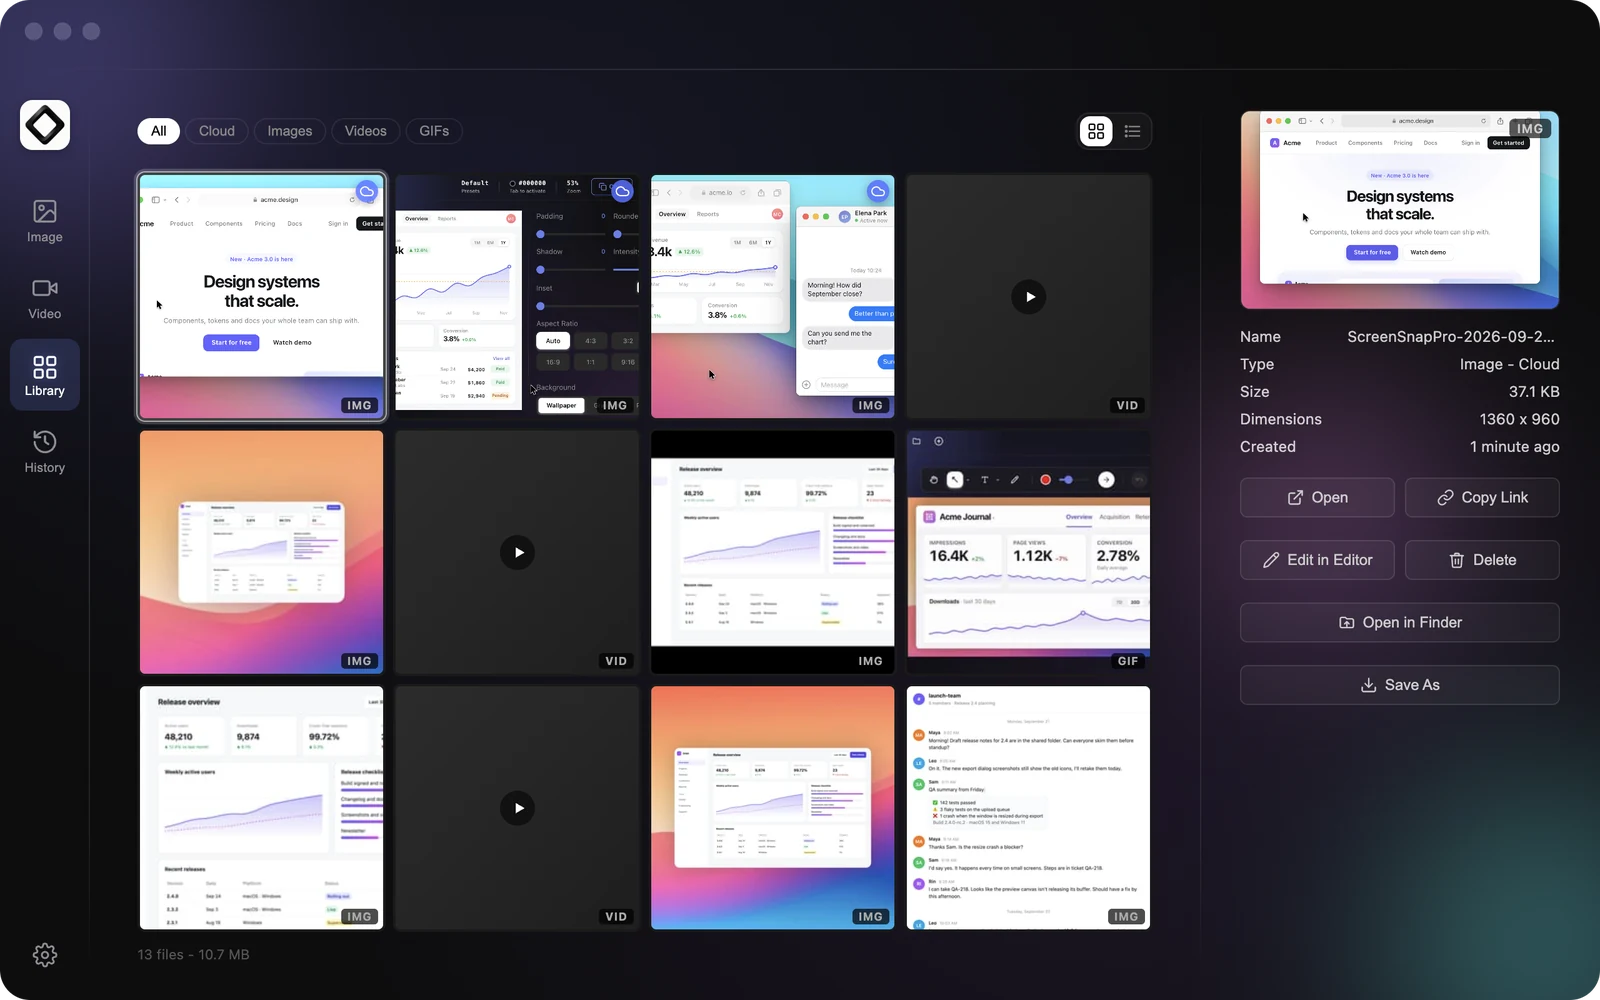Filter library by GIFs

click(434, 131)
